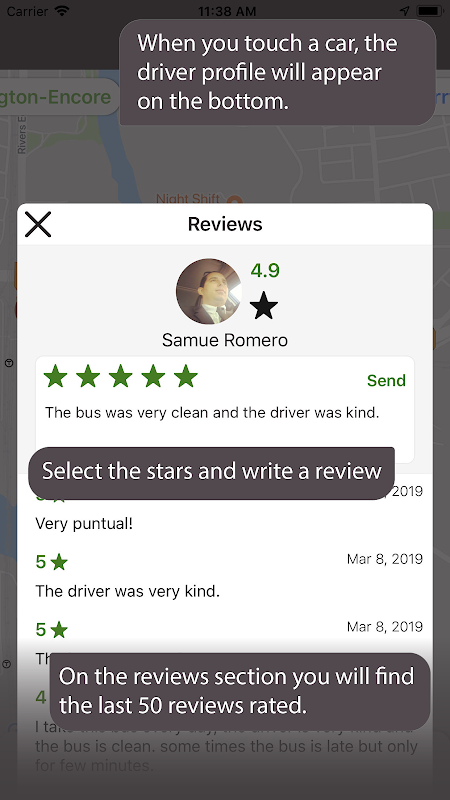Open the 'The driver was very kind' review
The height and width of the screenshot is (800, 450).
click(128, 591)
